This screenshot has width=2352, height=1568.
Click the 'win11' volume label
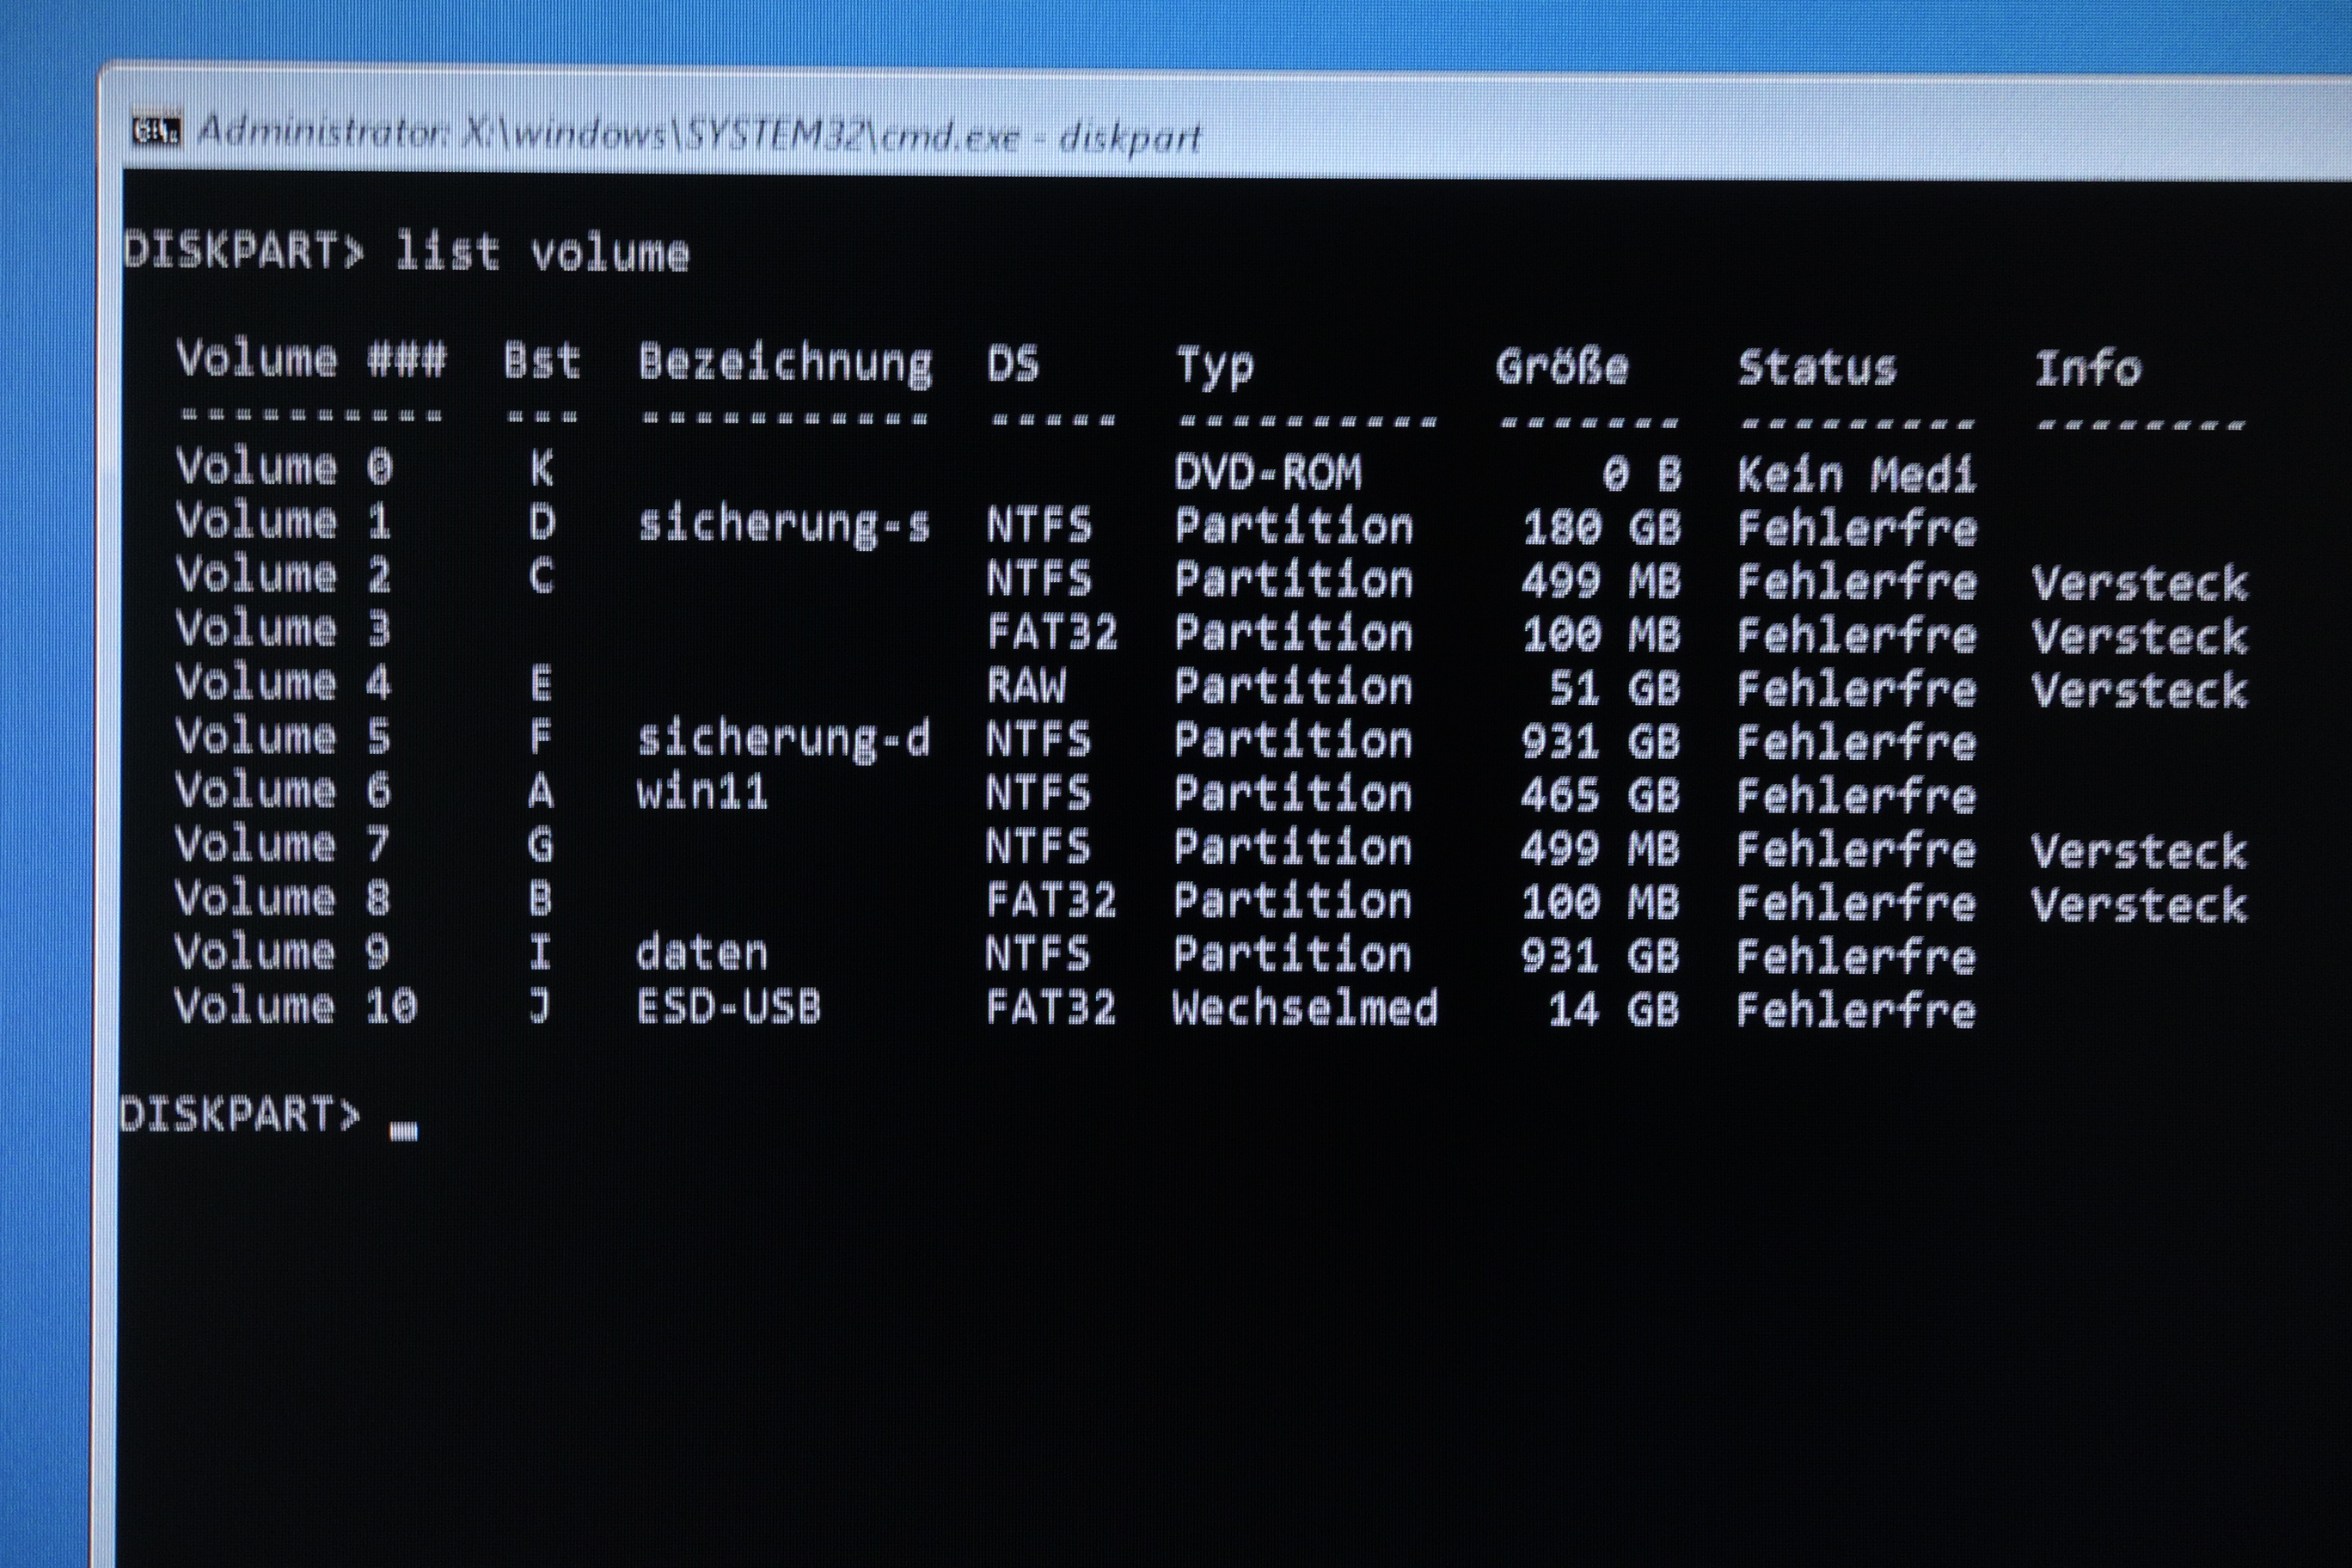702,793
